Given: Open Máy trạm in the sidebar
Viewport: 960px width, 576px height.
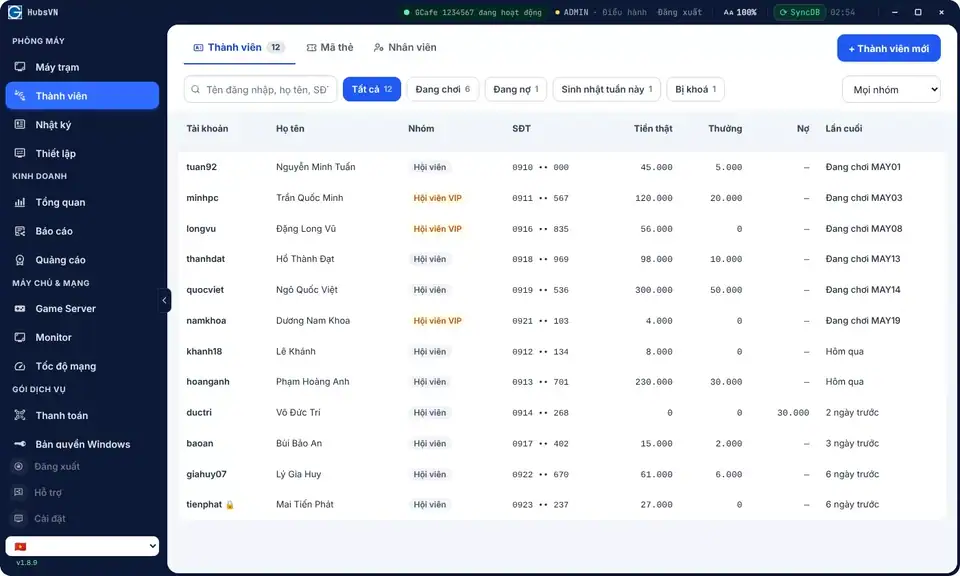Looking at the screenshot, I should click(x=82, y=67).
